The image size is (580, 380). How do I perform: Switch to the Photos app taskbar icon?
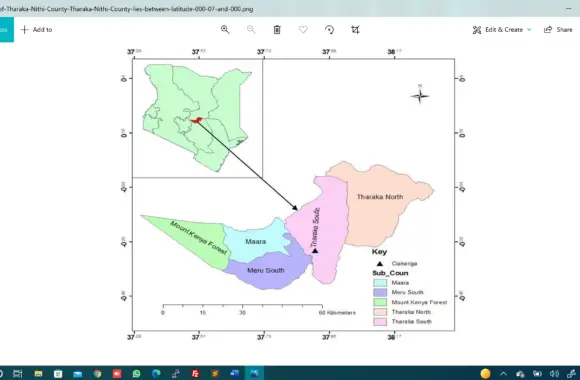(x=254, y=374)
